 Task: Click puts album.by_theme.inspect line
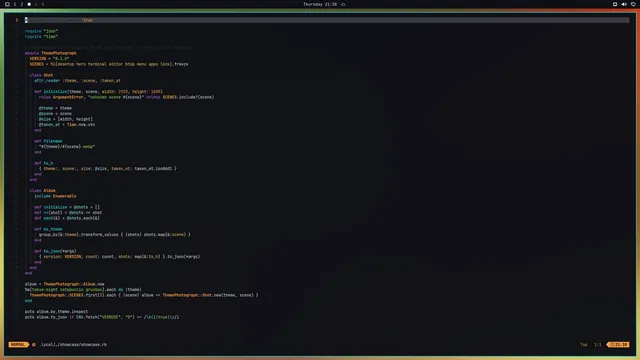tap(56, 311)
